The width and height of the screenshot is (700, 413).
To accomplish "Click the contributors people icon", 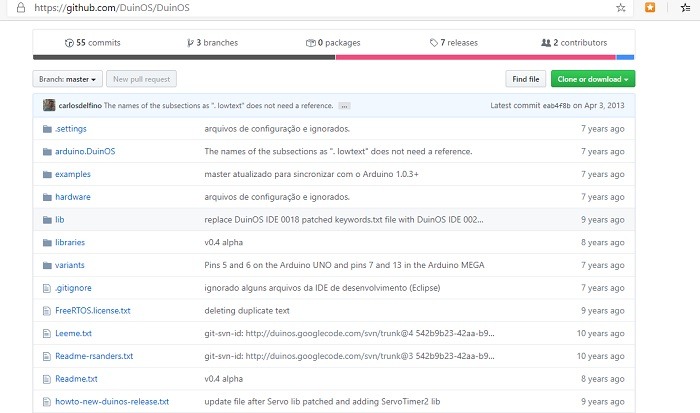I will 546,43.
